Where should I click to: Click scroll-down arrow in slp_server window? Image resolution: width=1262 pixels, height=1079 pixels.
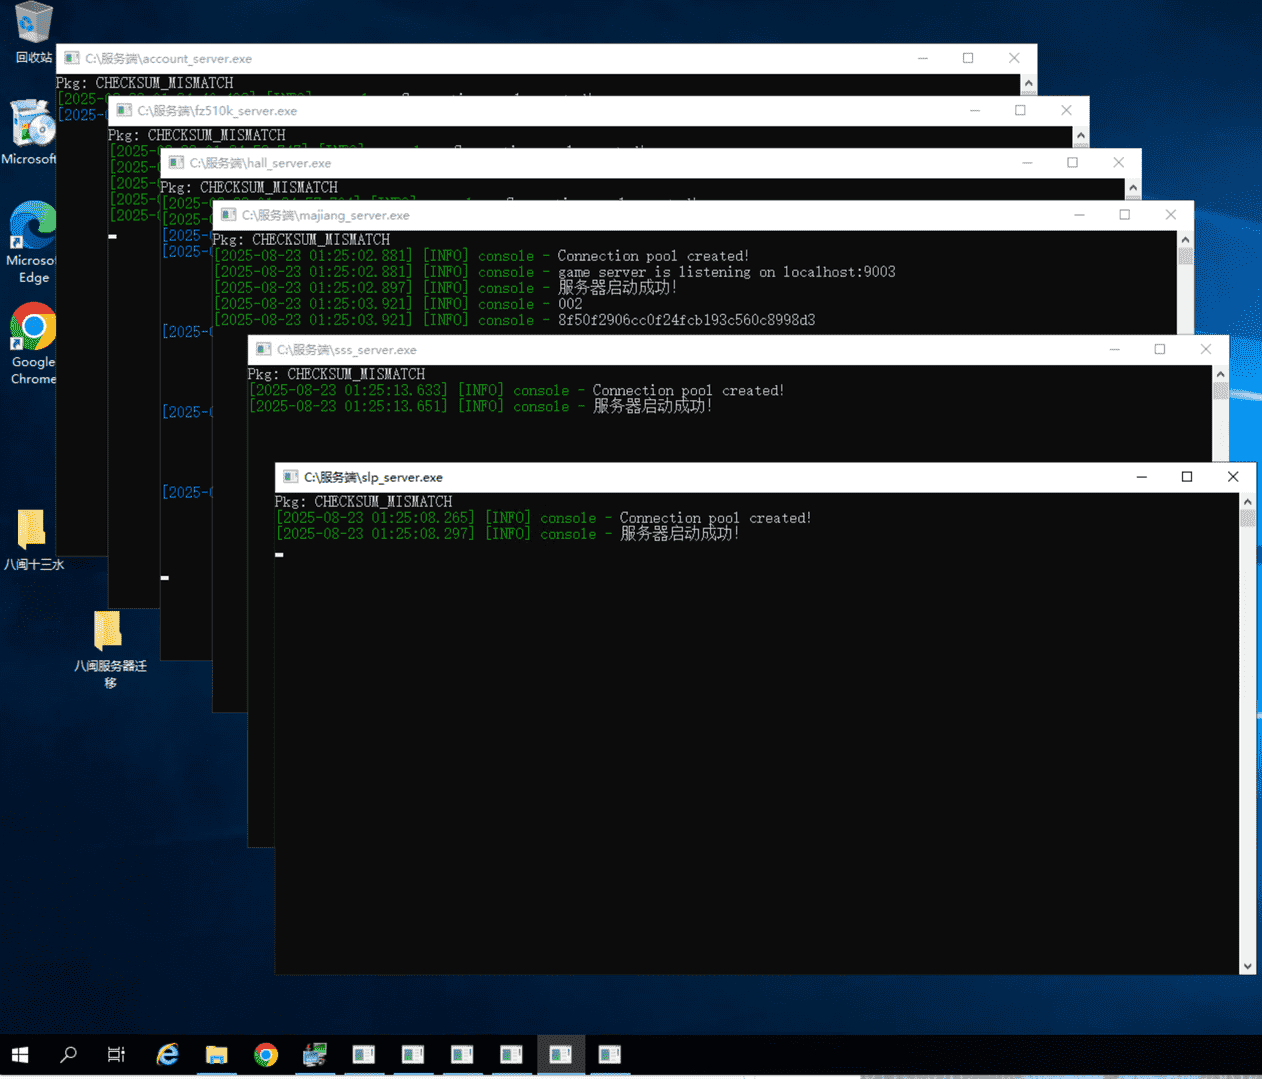click(1247, 966)
